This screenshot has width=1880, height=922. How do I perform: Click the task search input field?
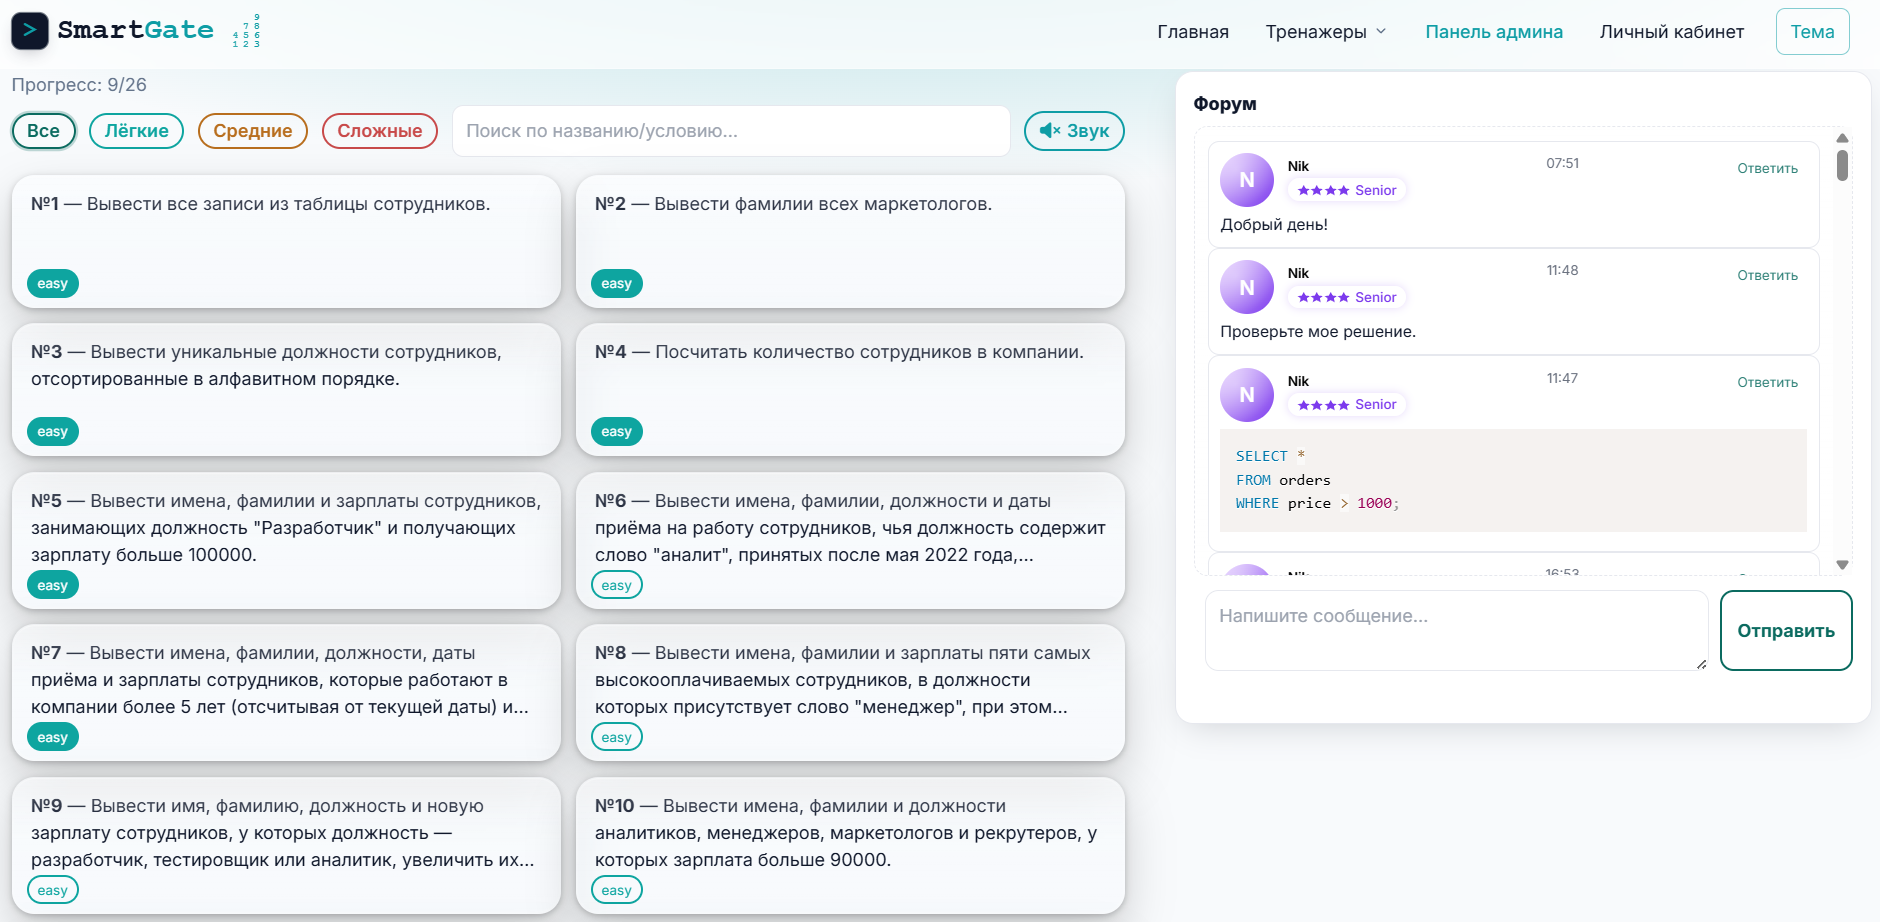coord(731,130)
